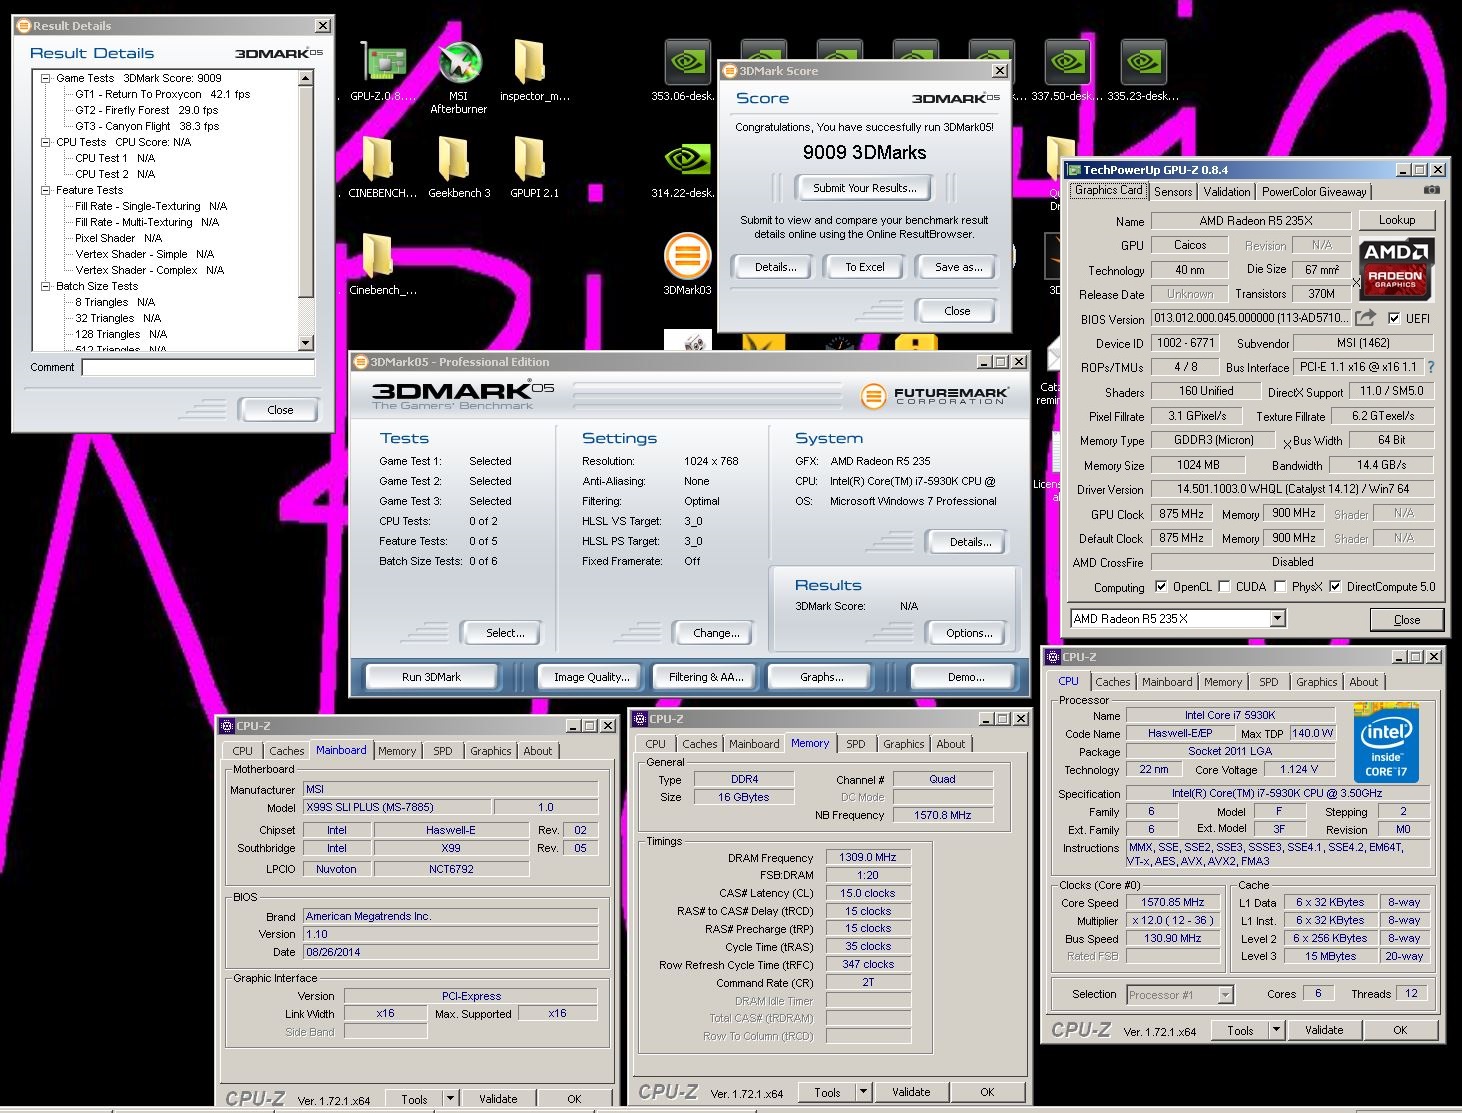Select GT2 - Firefly Forest result row
The height and width of the screenshot is (1113, 1462).
[147, 110]
